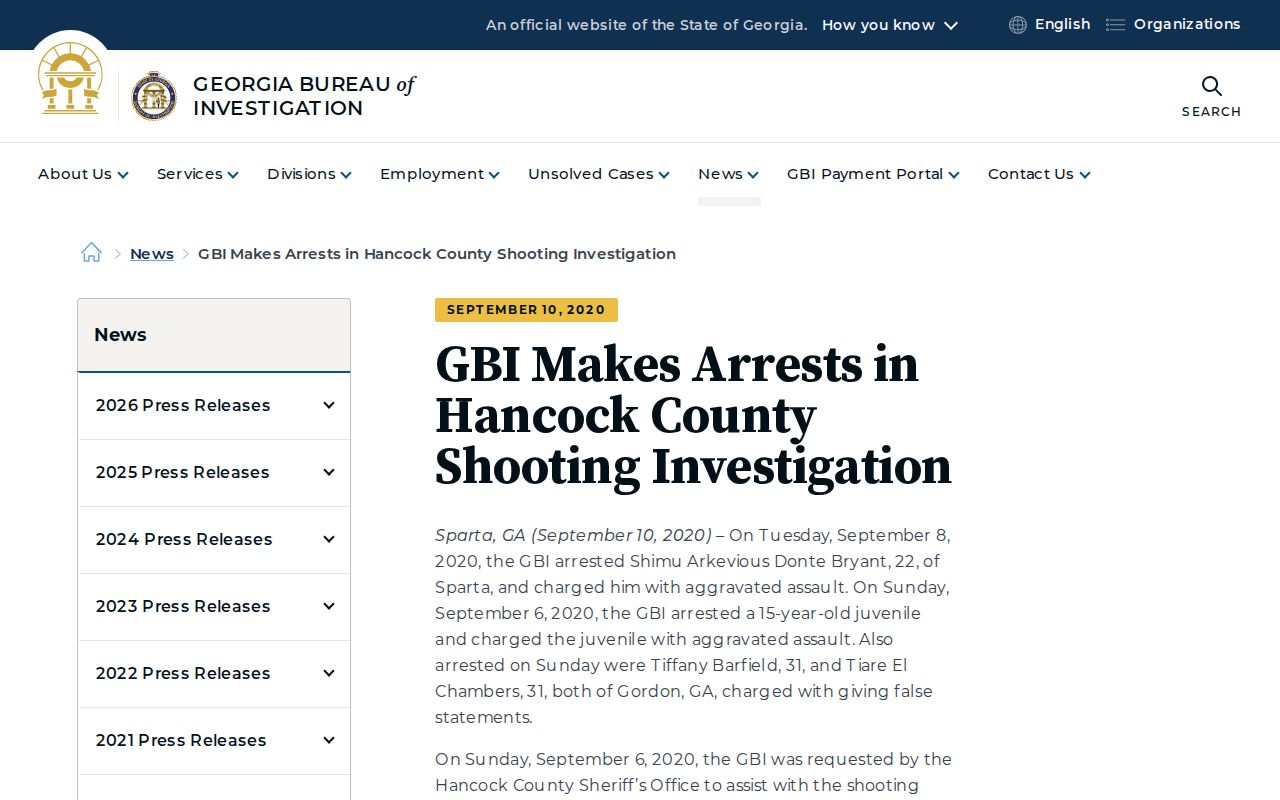This screenshot has height=800, width=1280.
Task: Open the Organizations link
Action: (x=1187, y=24)
